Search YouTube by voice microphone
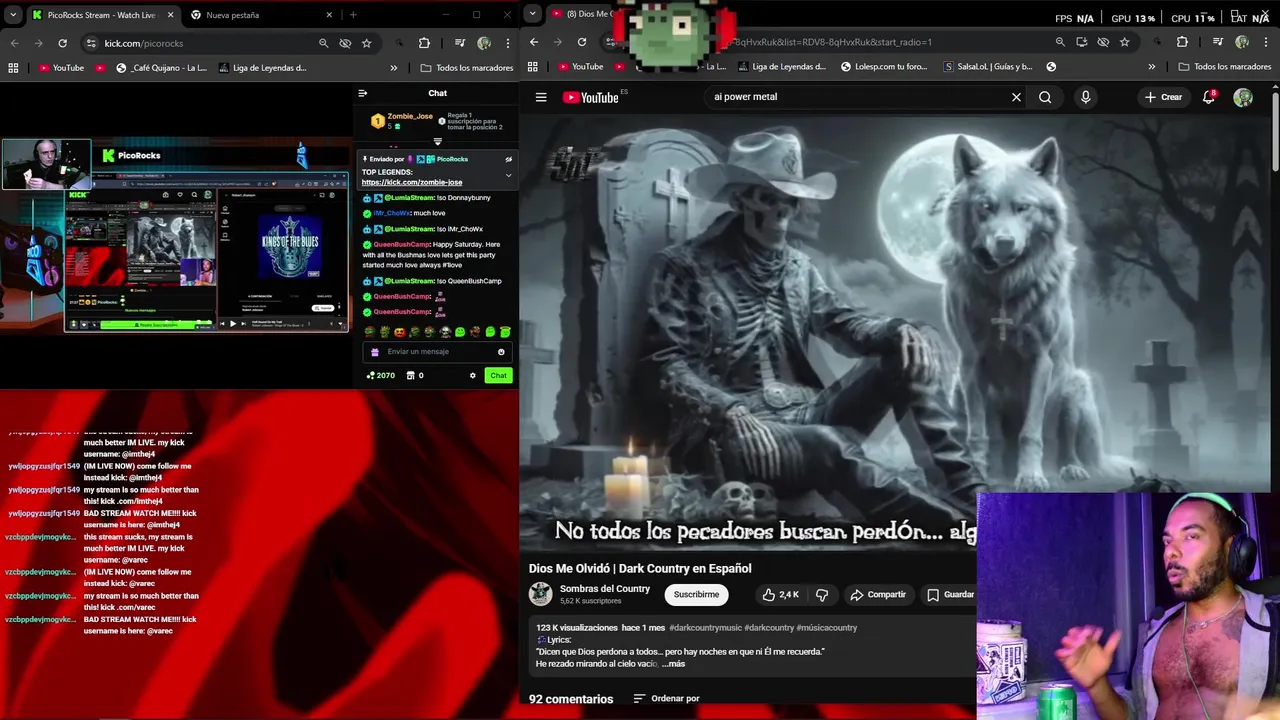This screenshot has height=720, width=1280. pos(1086,97)
